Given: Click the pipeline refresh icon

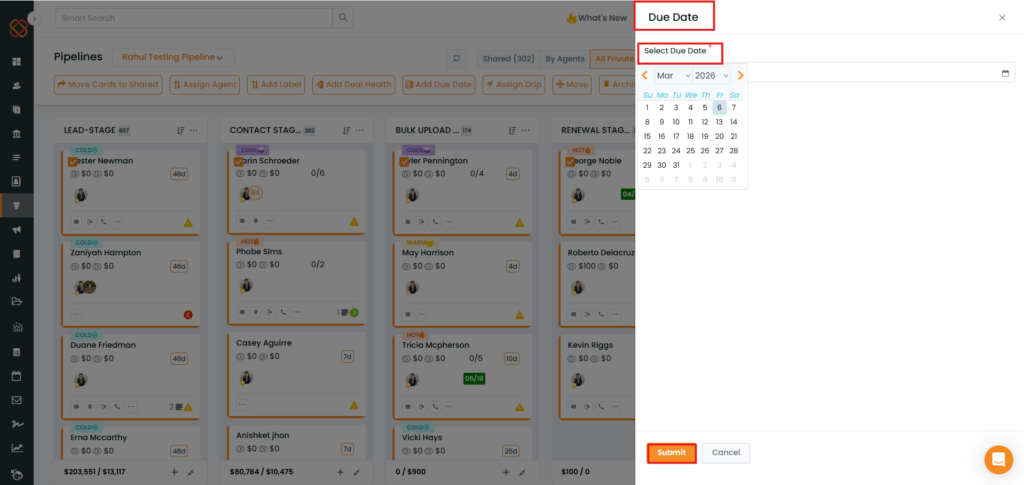Looking at the screenshot, I should point(458,59).
